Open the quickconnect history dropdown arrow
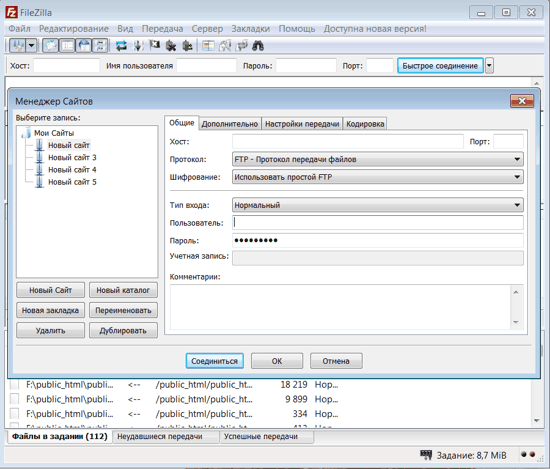The image size is (550, 469). [x=489, y=66]
